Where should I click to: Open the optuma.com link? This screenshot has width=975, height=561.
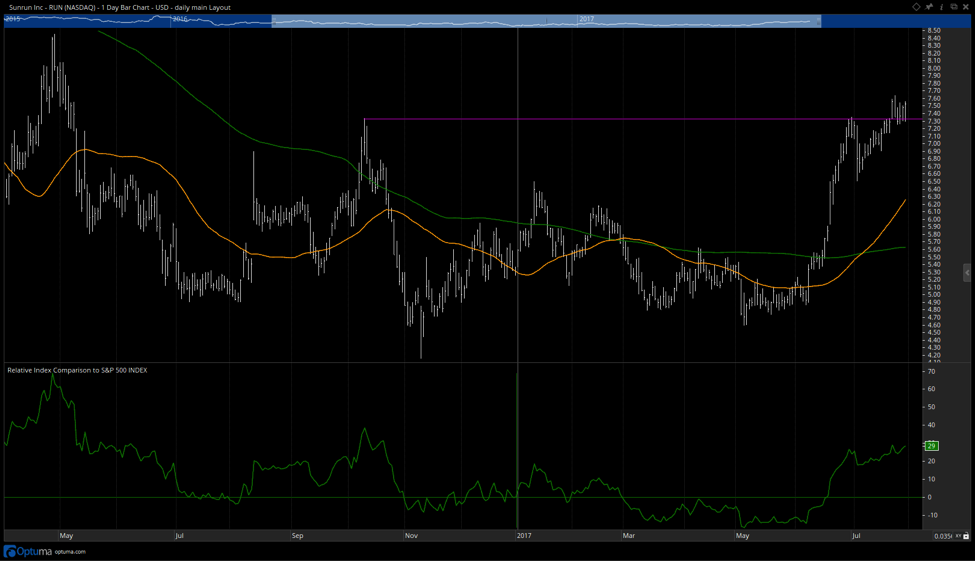click(70, 552)
